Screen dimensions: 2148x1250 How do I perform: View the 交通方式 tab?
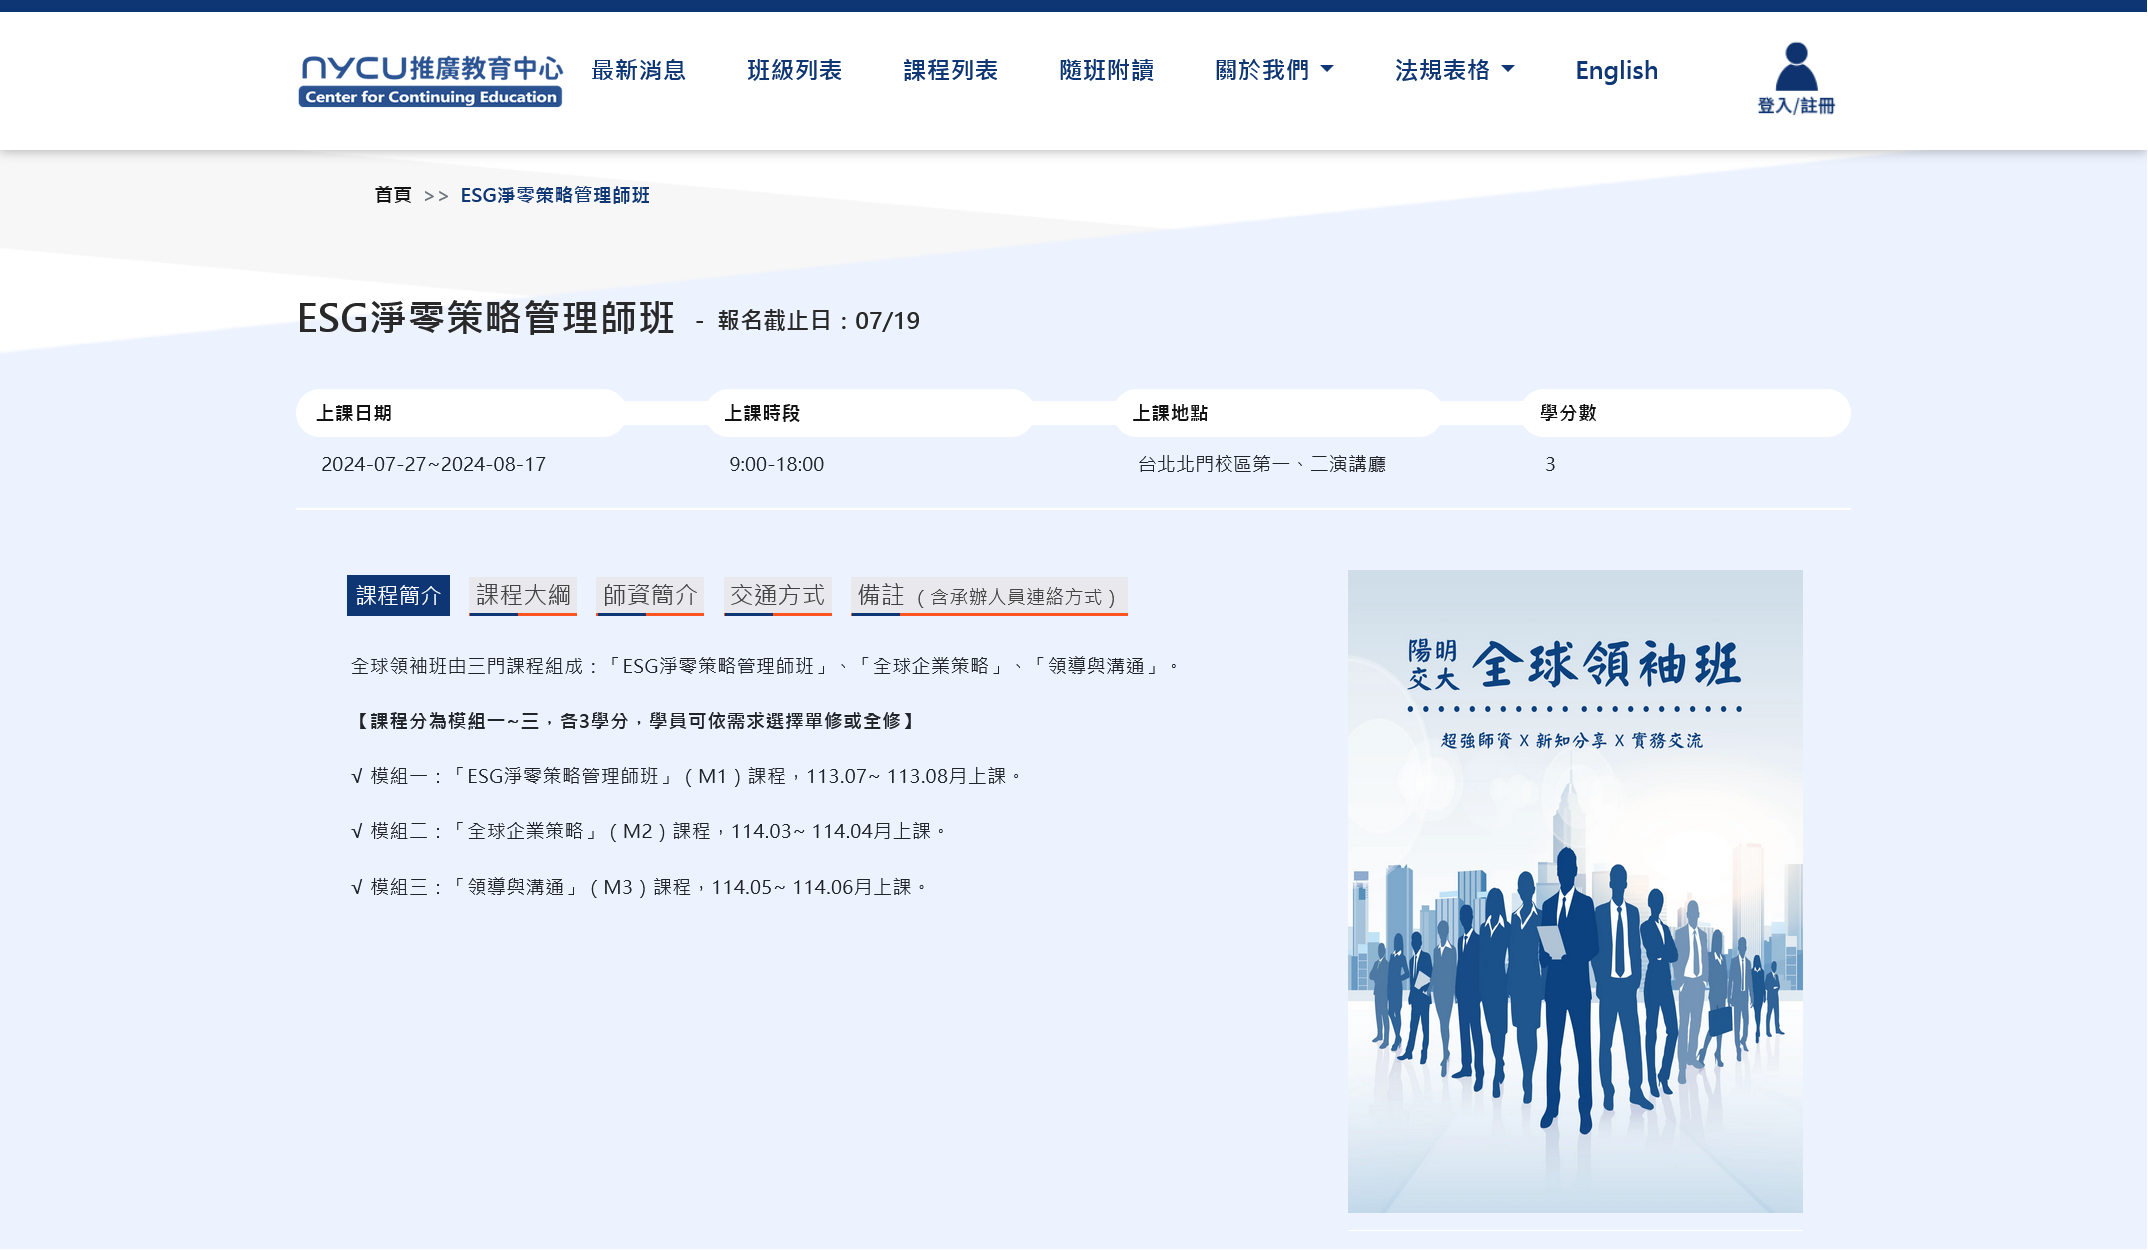point(777,595)
